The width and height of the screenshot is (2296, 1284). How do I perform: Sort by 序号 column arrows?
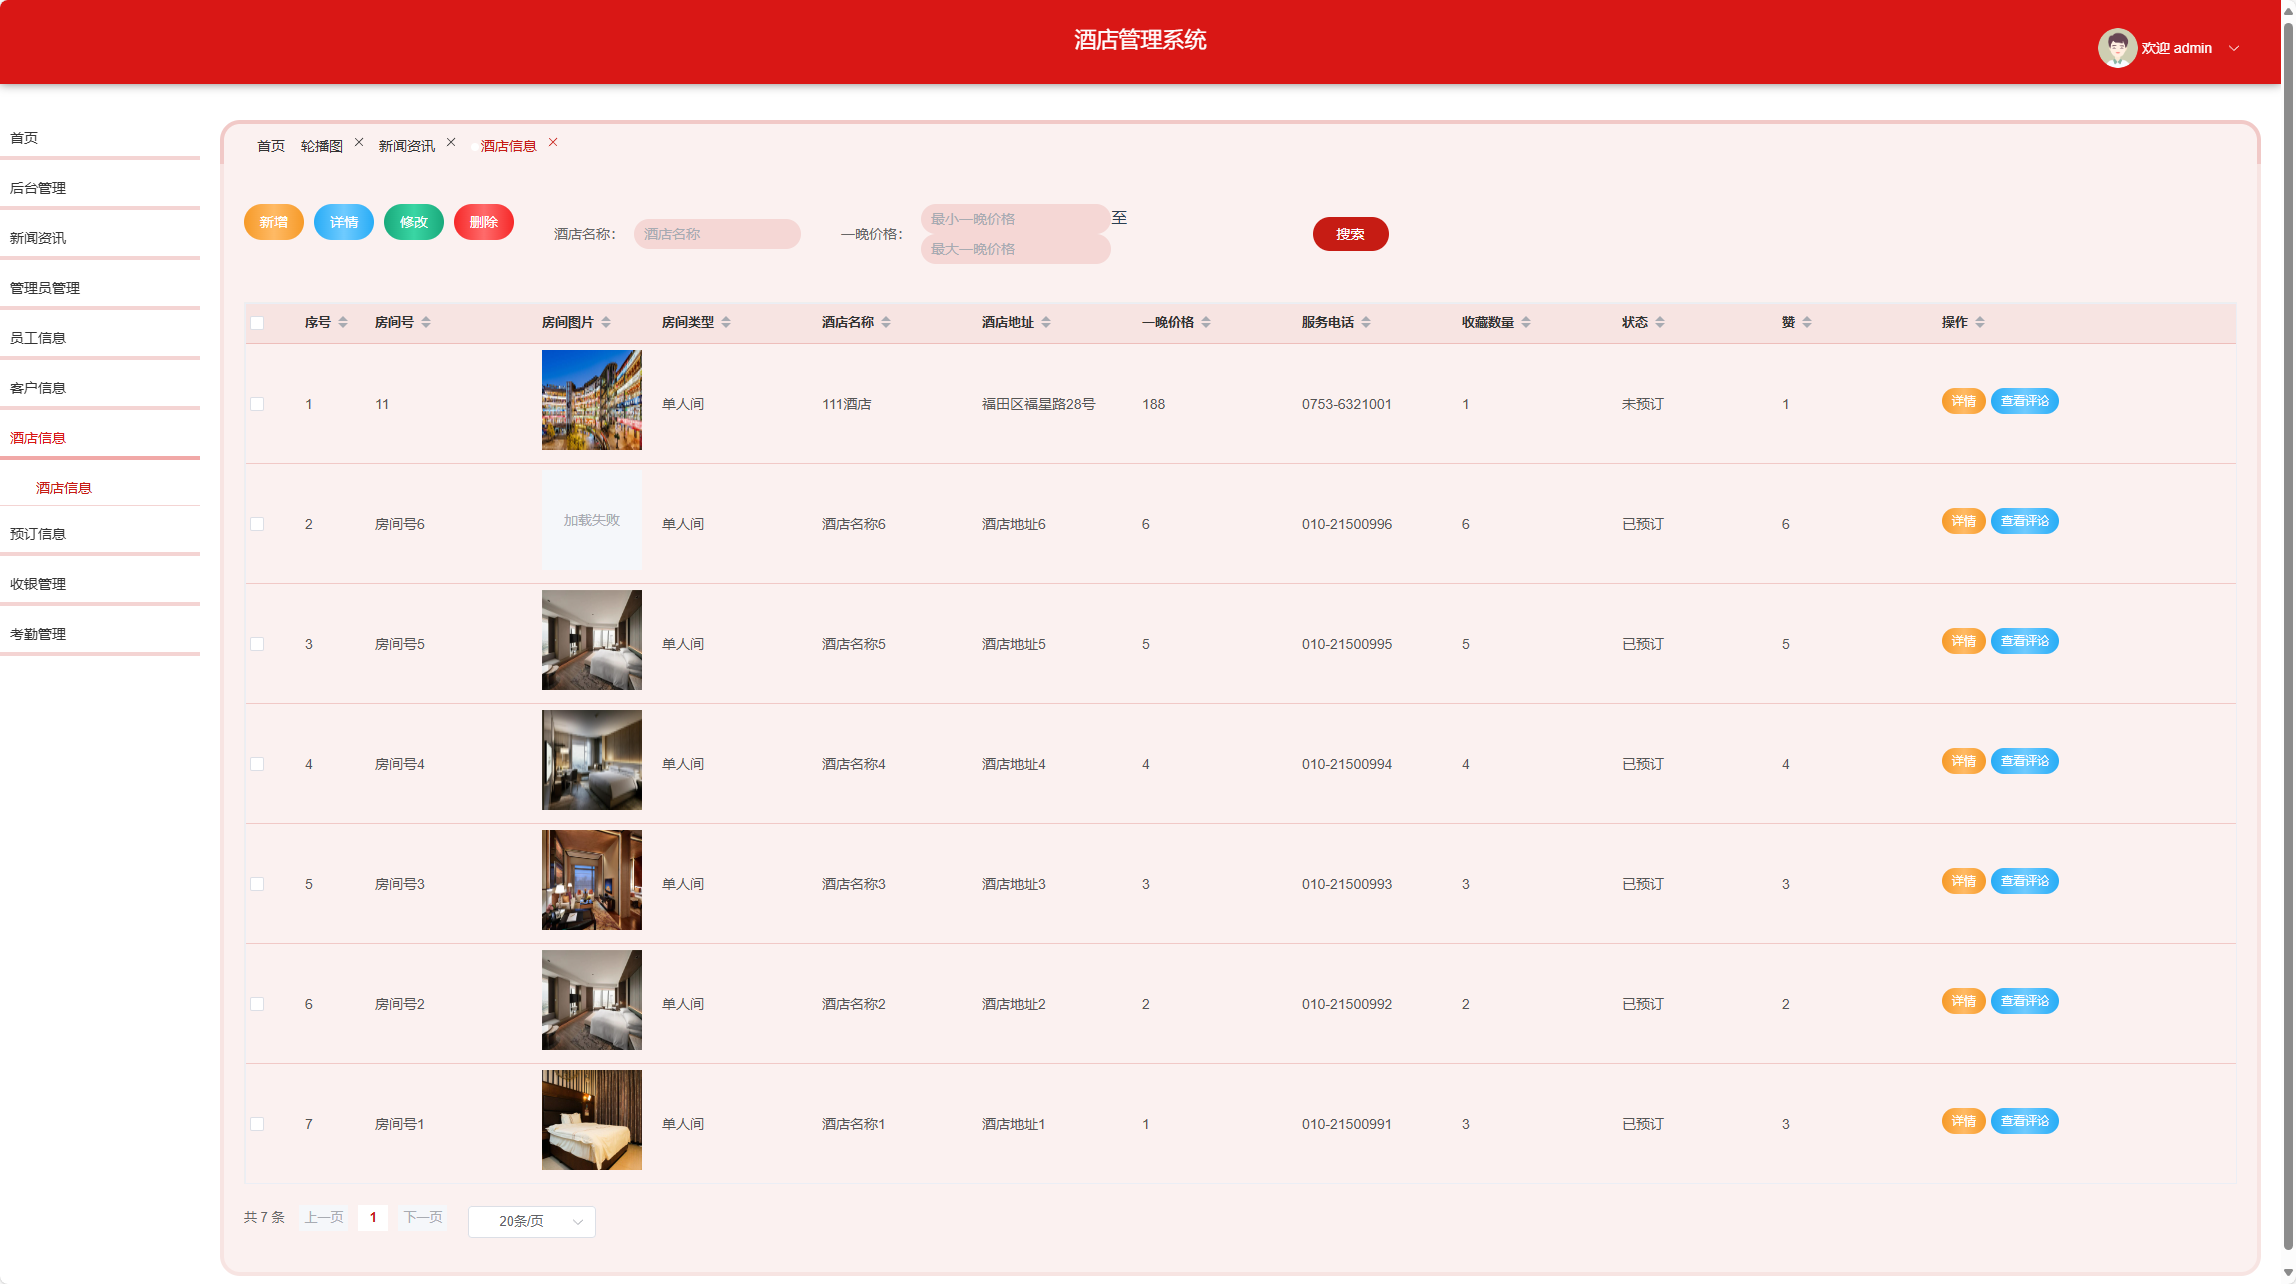point(343,322)
